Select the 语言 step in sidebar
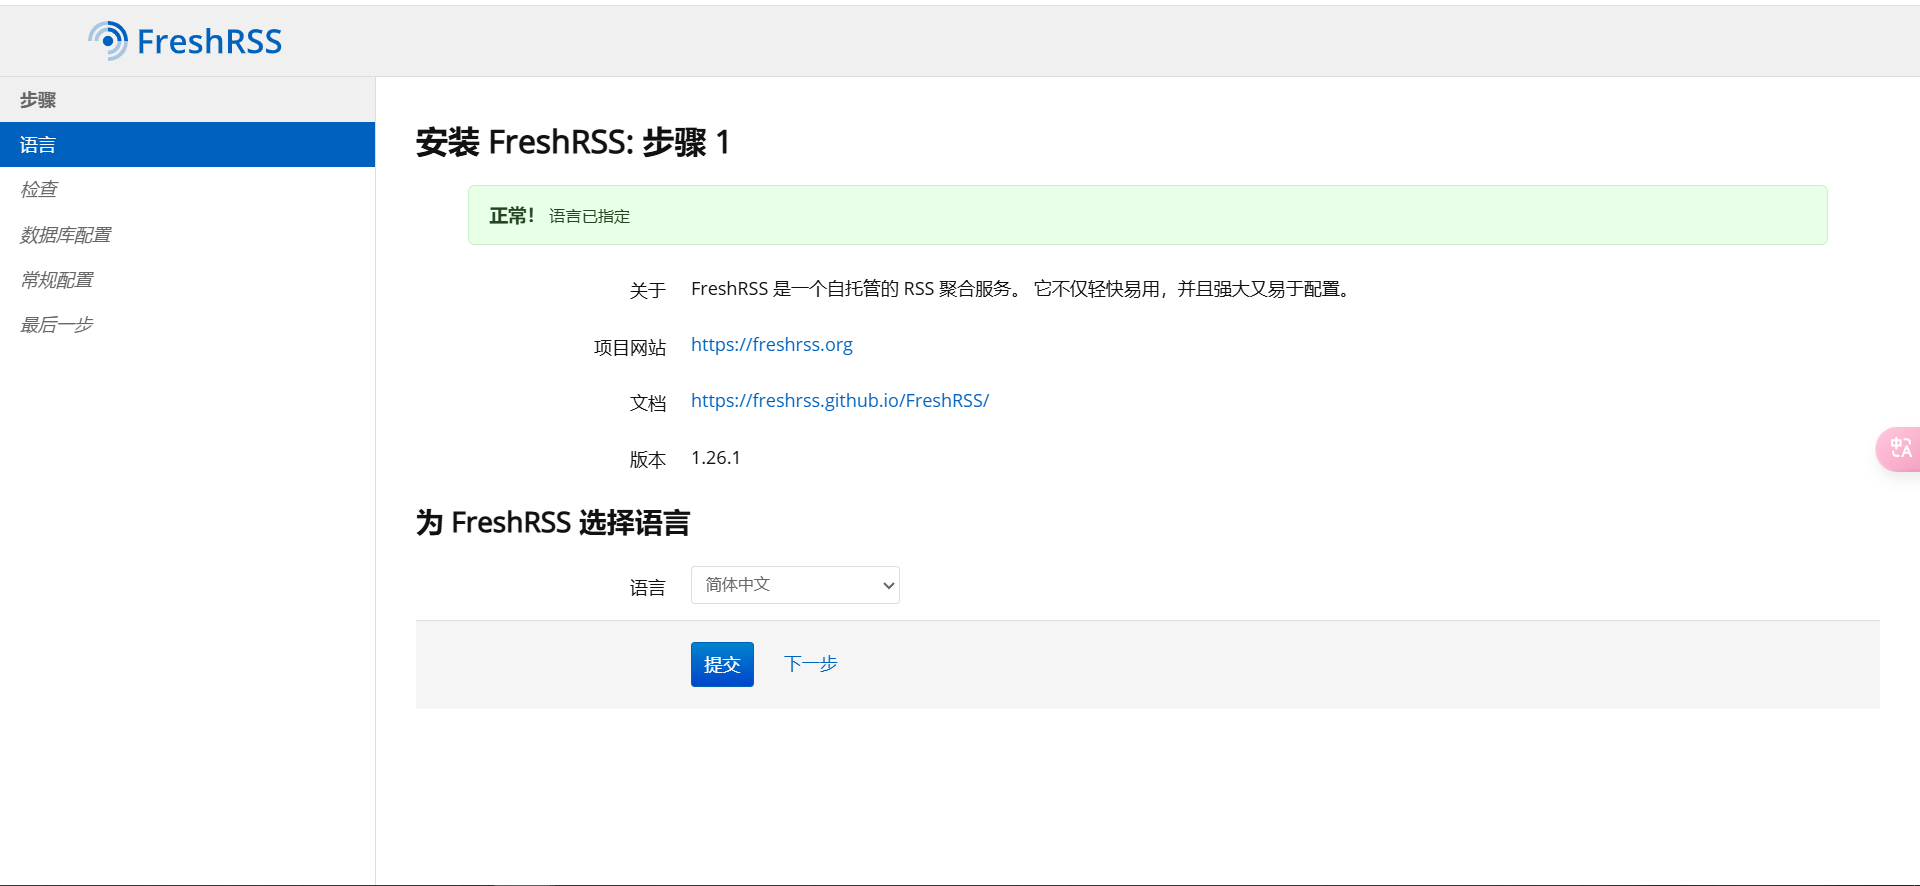 pyautogui.click(x=187, y=145)
